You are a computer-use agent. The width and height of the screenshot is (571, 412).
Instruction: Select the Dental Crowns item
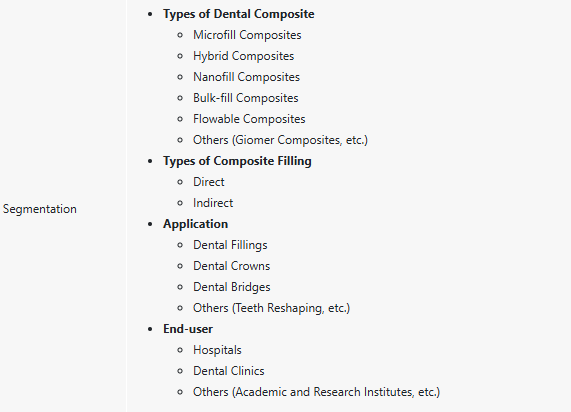[x=232, y=266]
